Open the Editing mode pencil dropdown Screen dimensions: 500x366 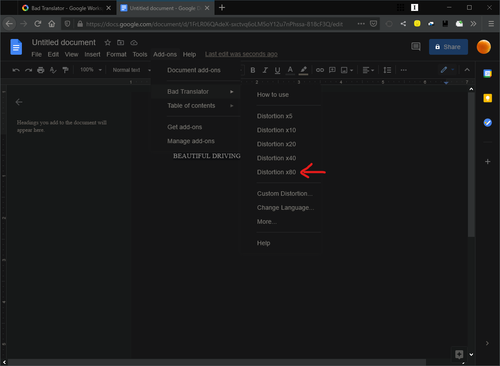447,70
